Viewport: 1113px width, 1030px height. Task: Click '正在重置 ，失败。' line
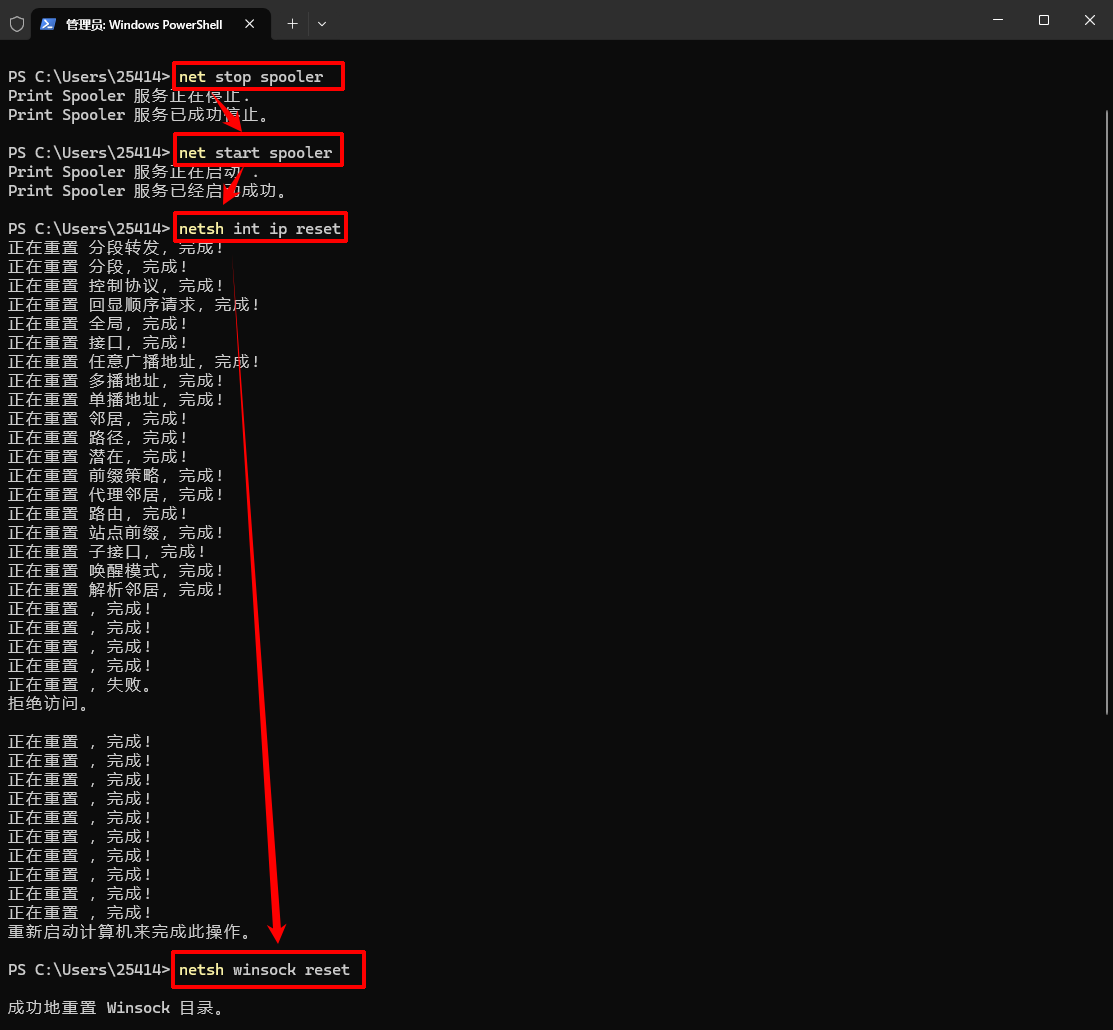click(80, 685)
